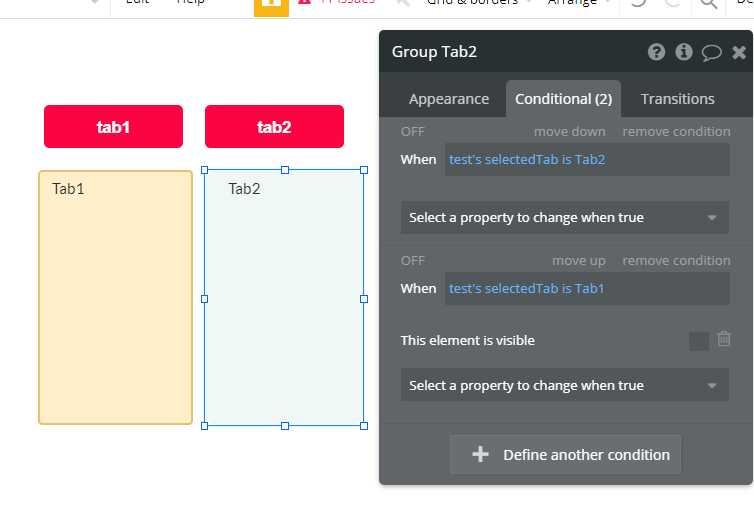The image size is (754, 524).
Task: Open the Transitions tab
Action: point(677,99)
